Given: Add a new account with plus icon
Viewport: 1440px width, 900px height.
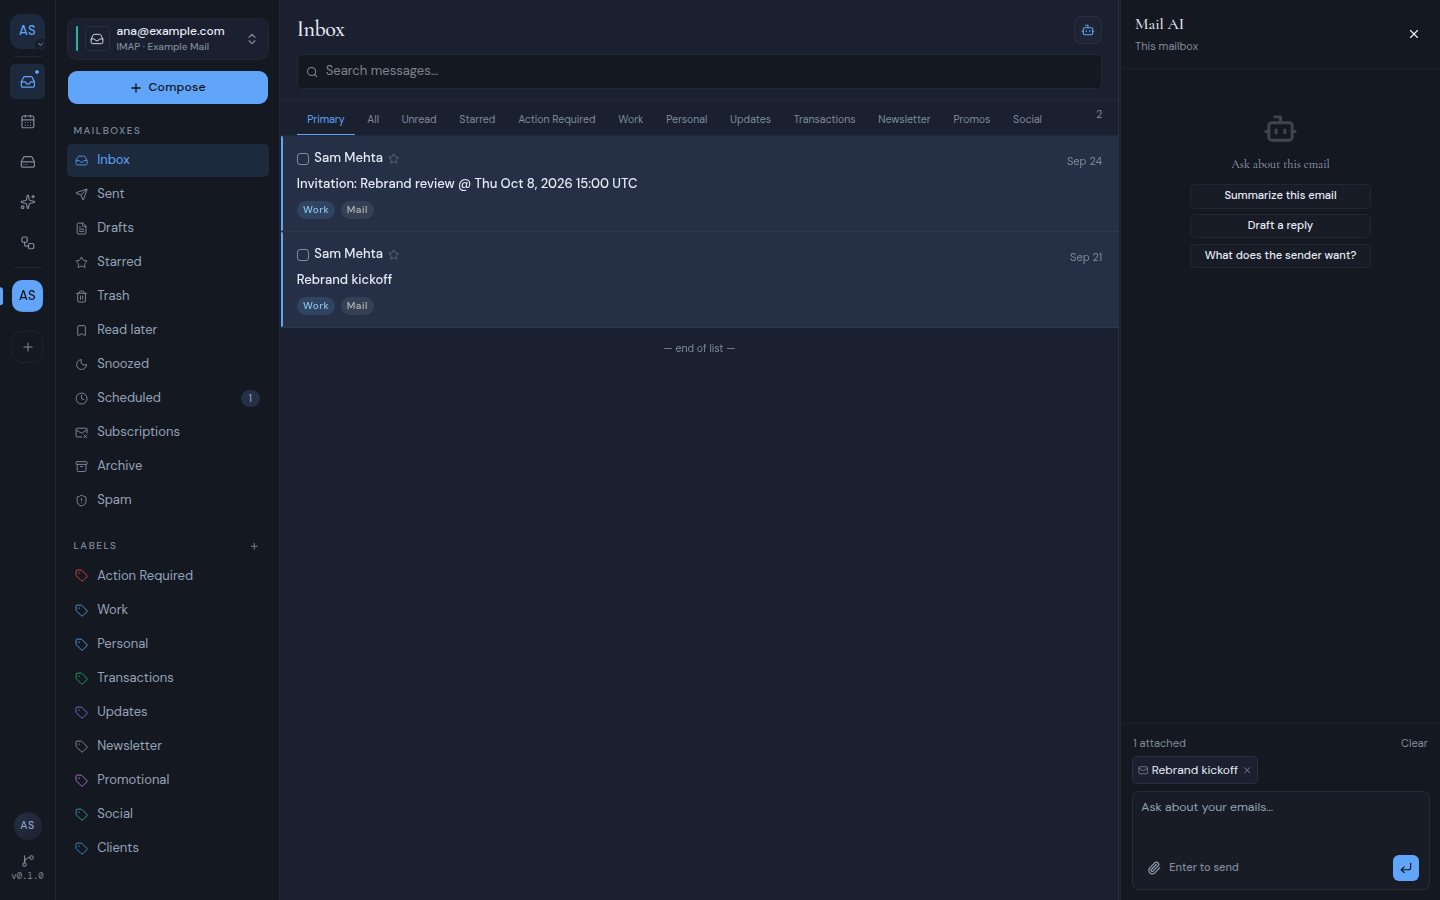Looking at the screenshot, I should [27, 347].
